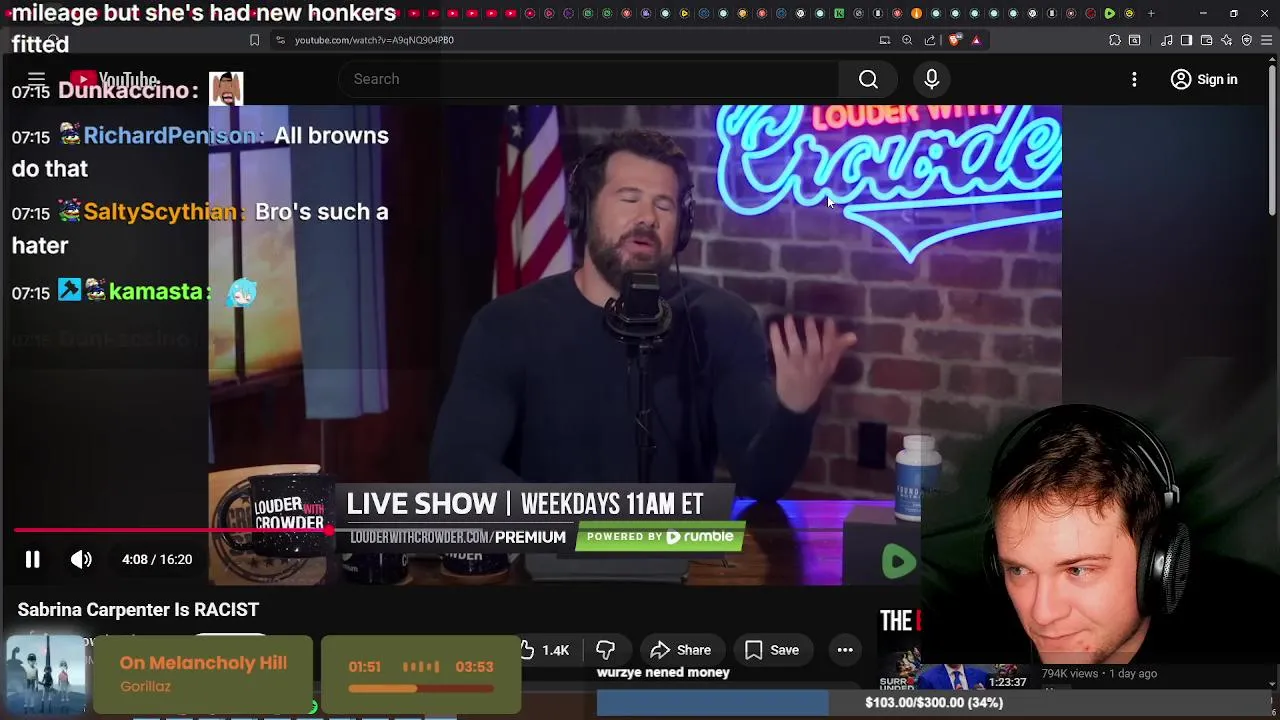The height and width of the screenshot is (720, 1280).
Task: Toggle the Brave sidebar panel
Action: (1186, 40)
